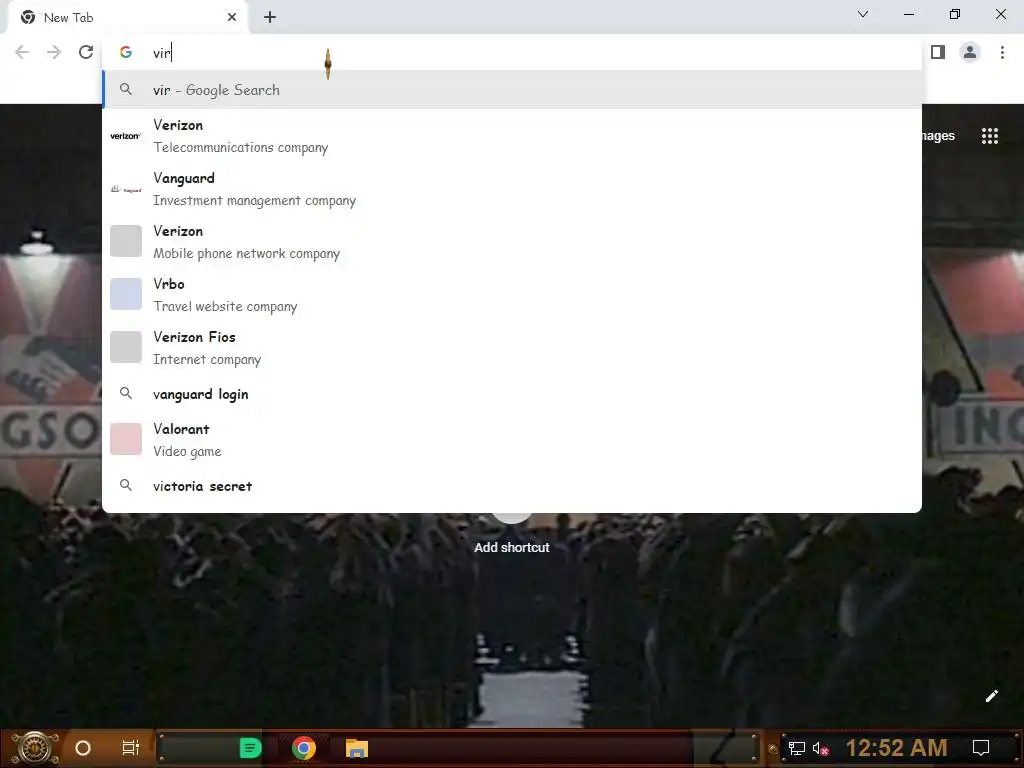Click the address bar input showing vir

coord(512,53)
